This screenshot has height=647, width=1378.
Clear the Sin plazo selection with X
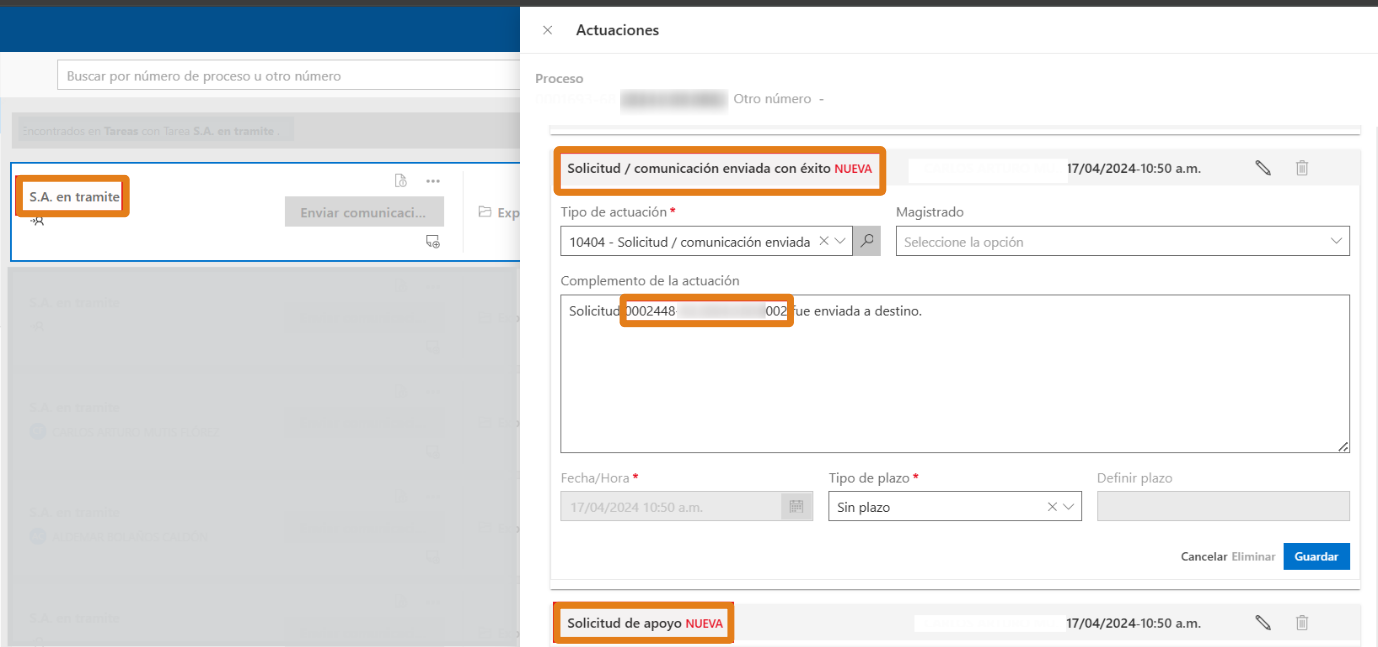click(x=1052, y=507)
